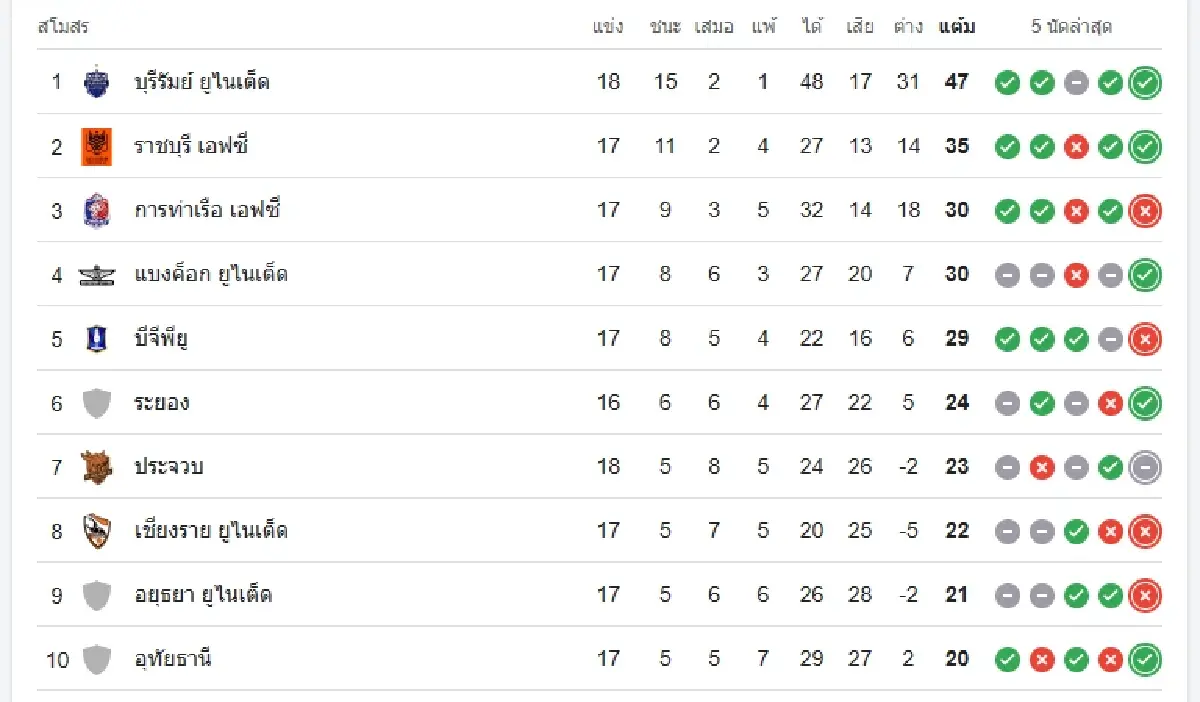
Task: Click the Bangkok United wings logo
Action: 96,275
